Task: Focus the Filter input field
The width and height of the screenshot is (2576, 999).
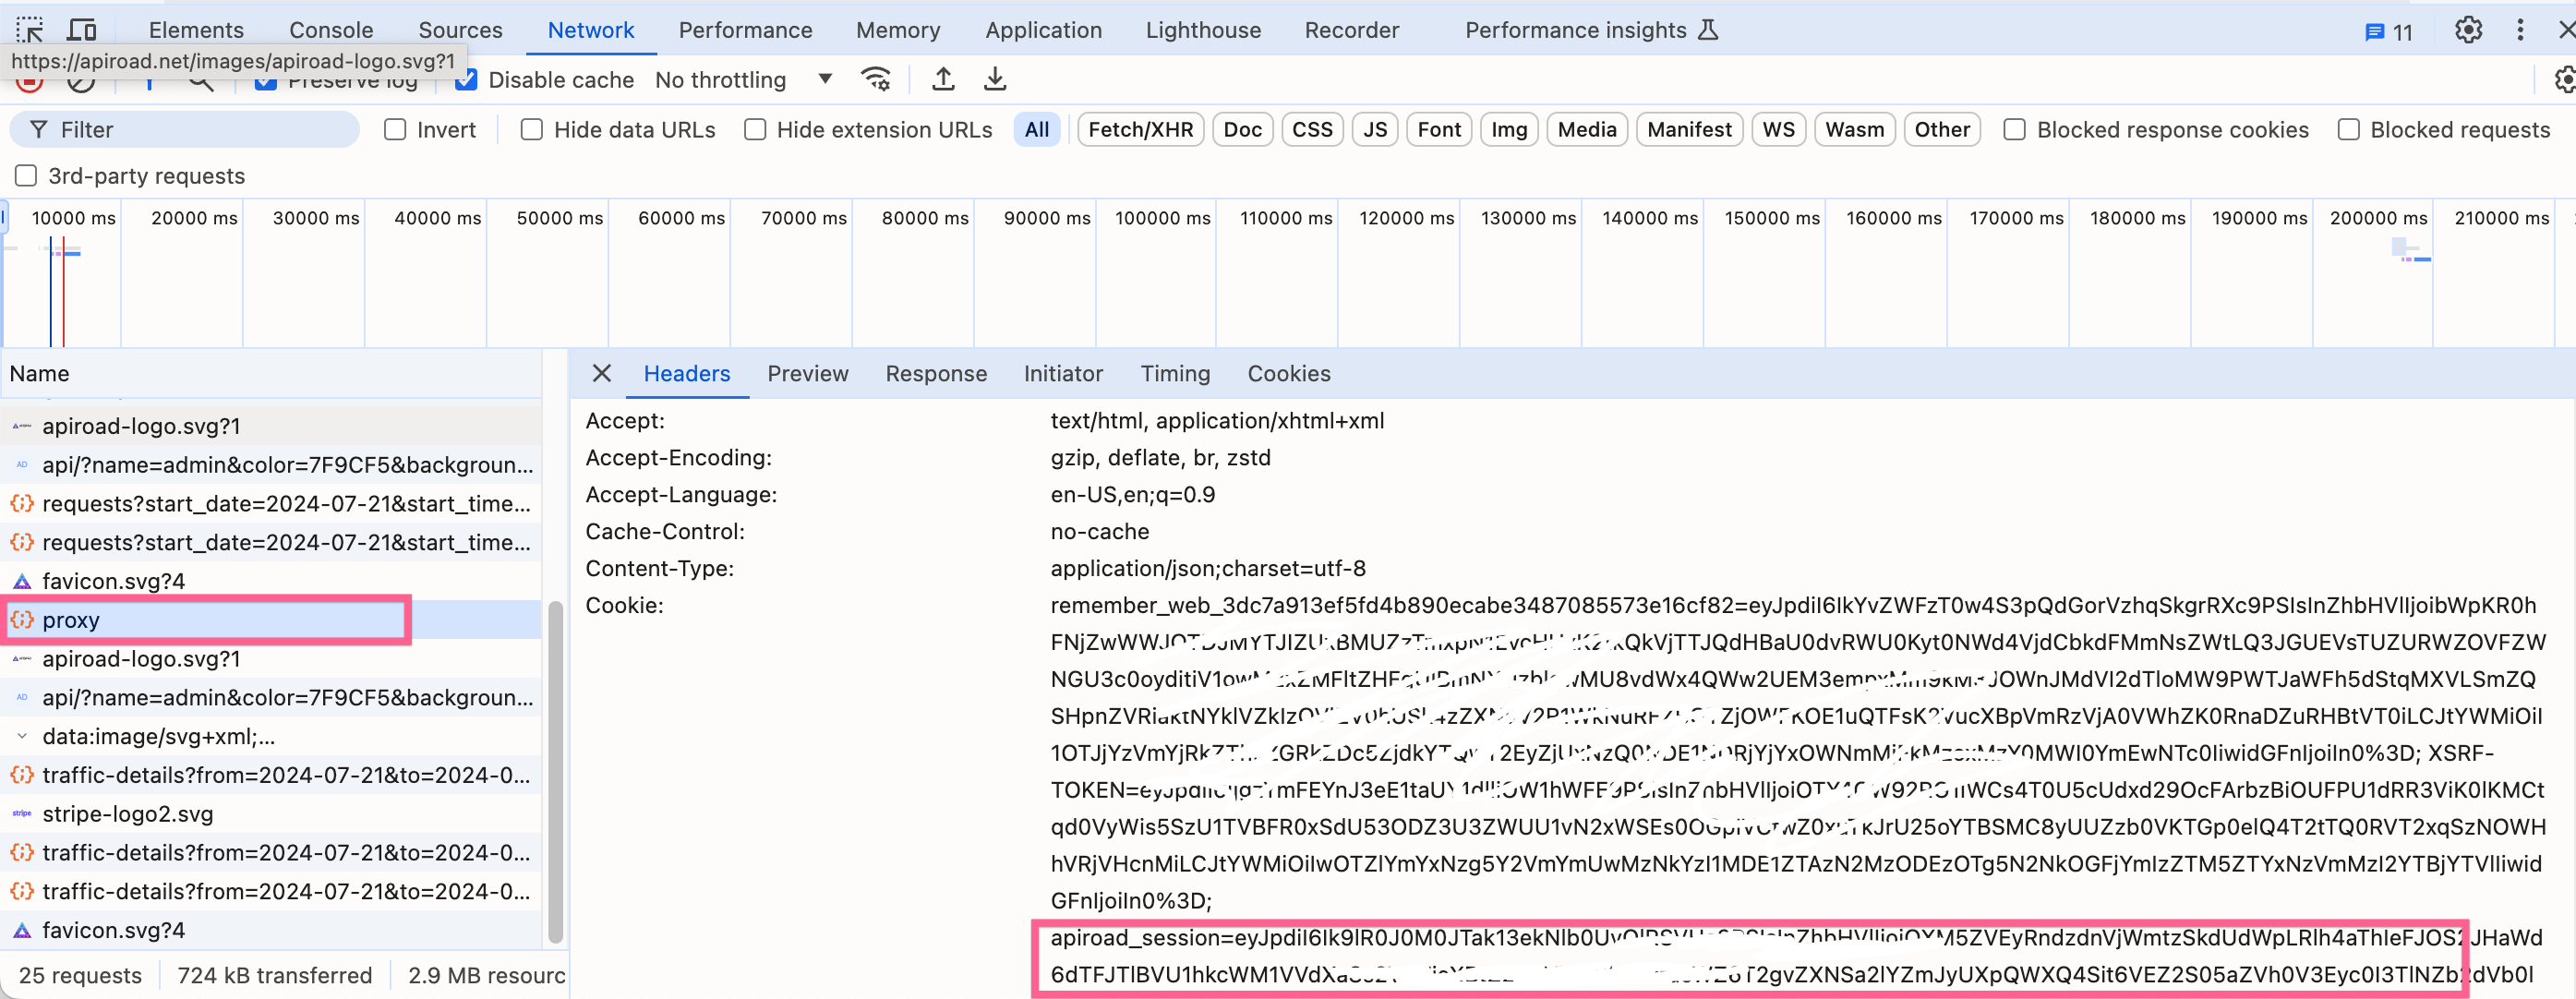Action: pyautogui.click(x=185, y=130)
